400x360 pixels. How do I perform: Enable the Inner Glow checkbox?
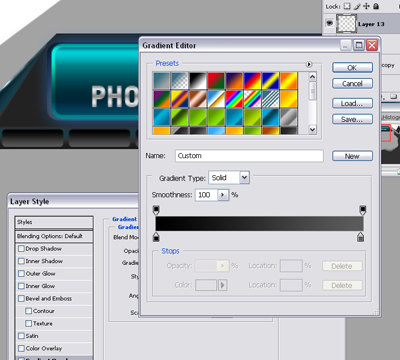21,286
